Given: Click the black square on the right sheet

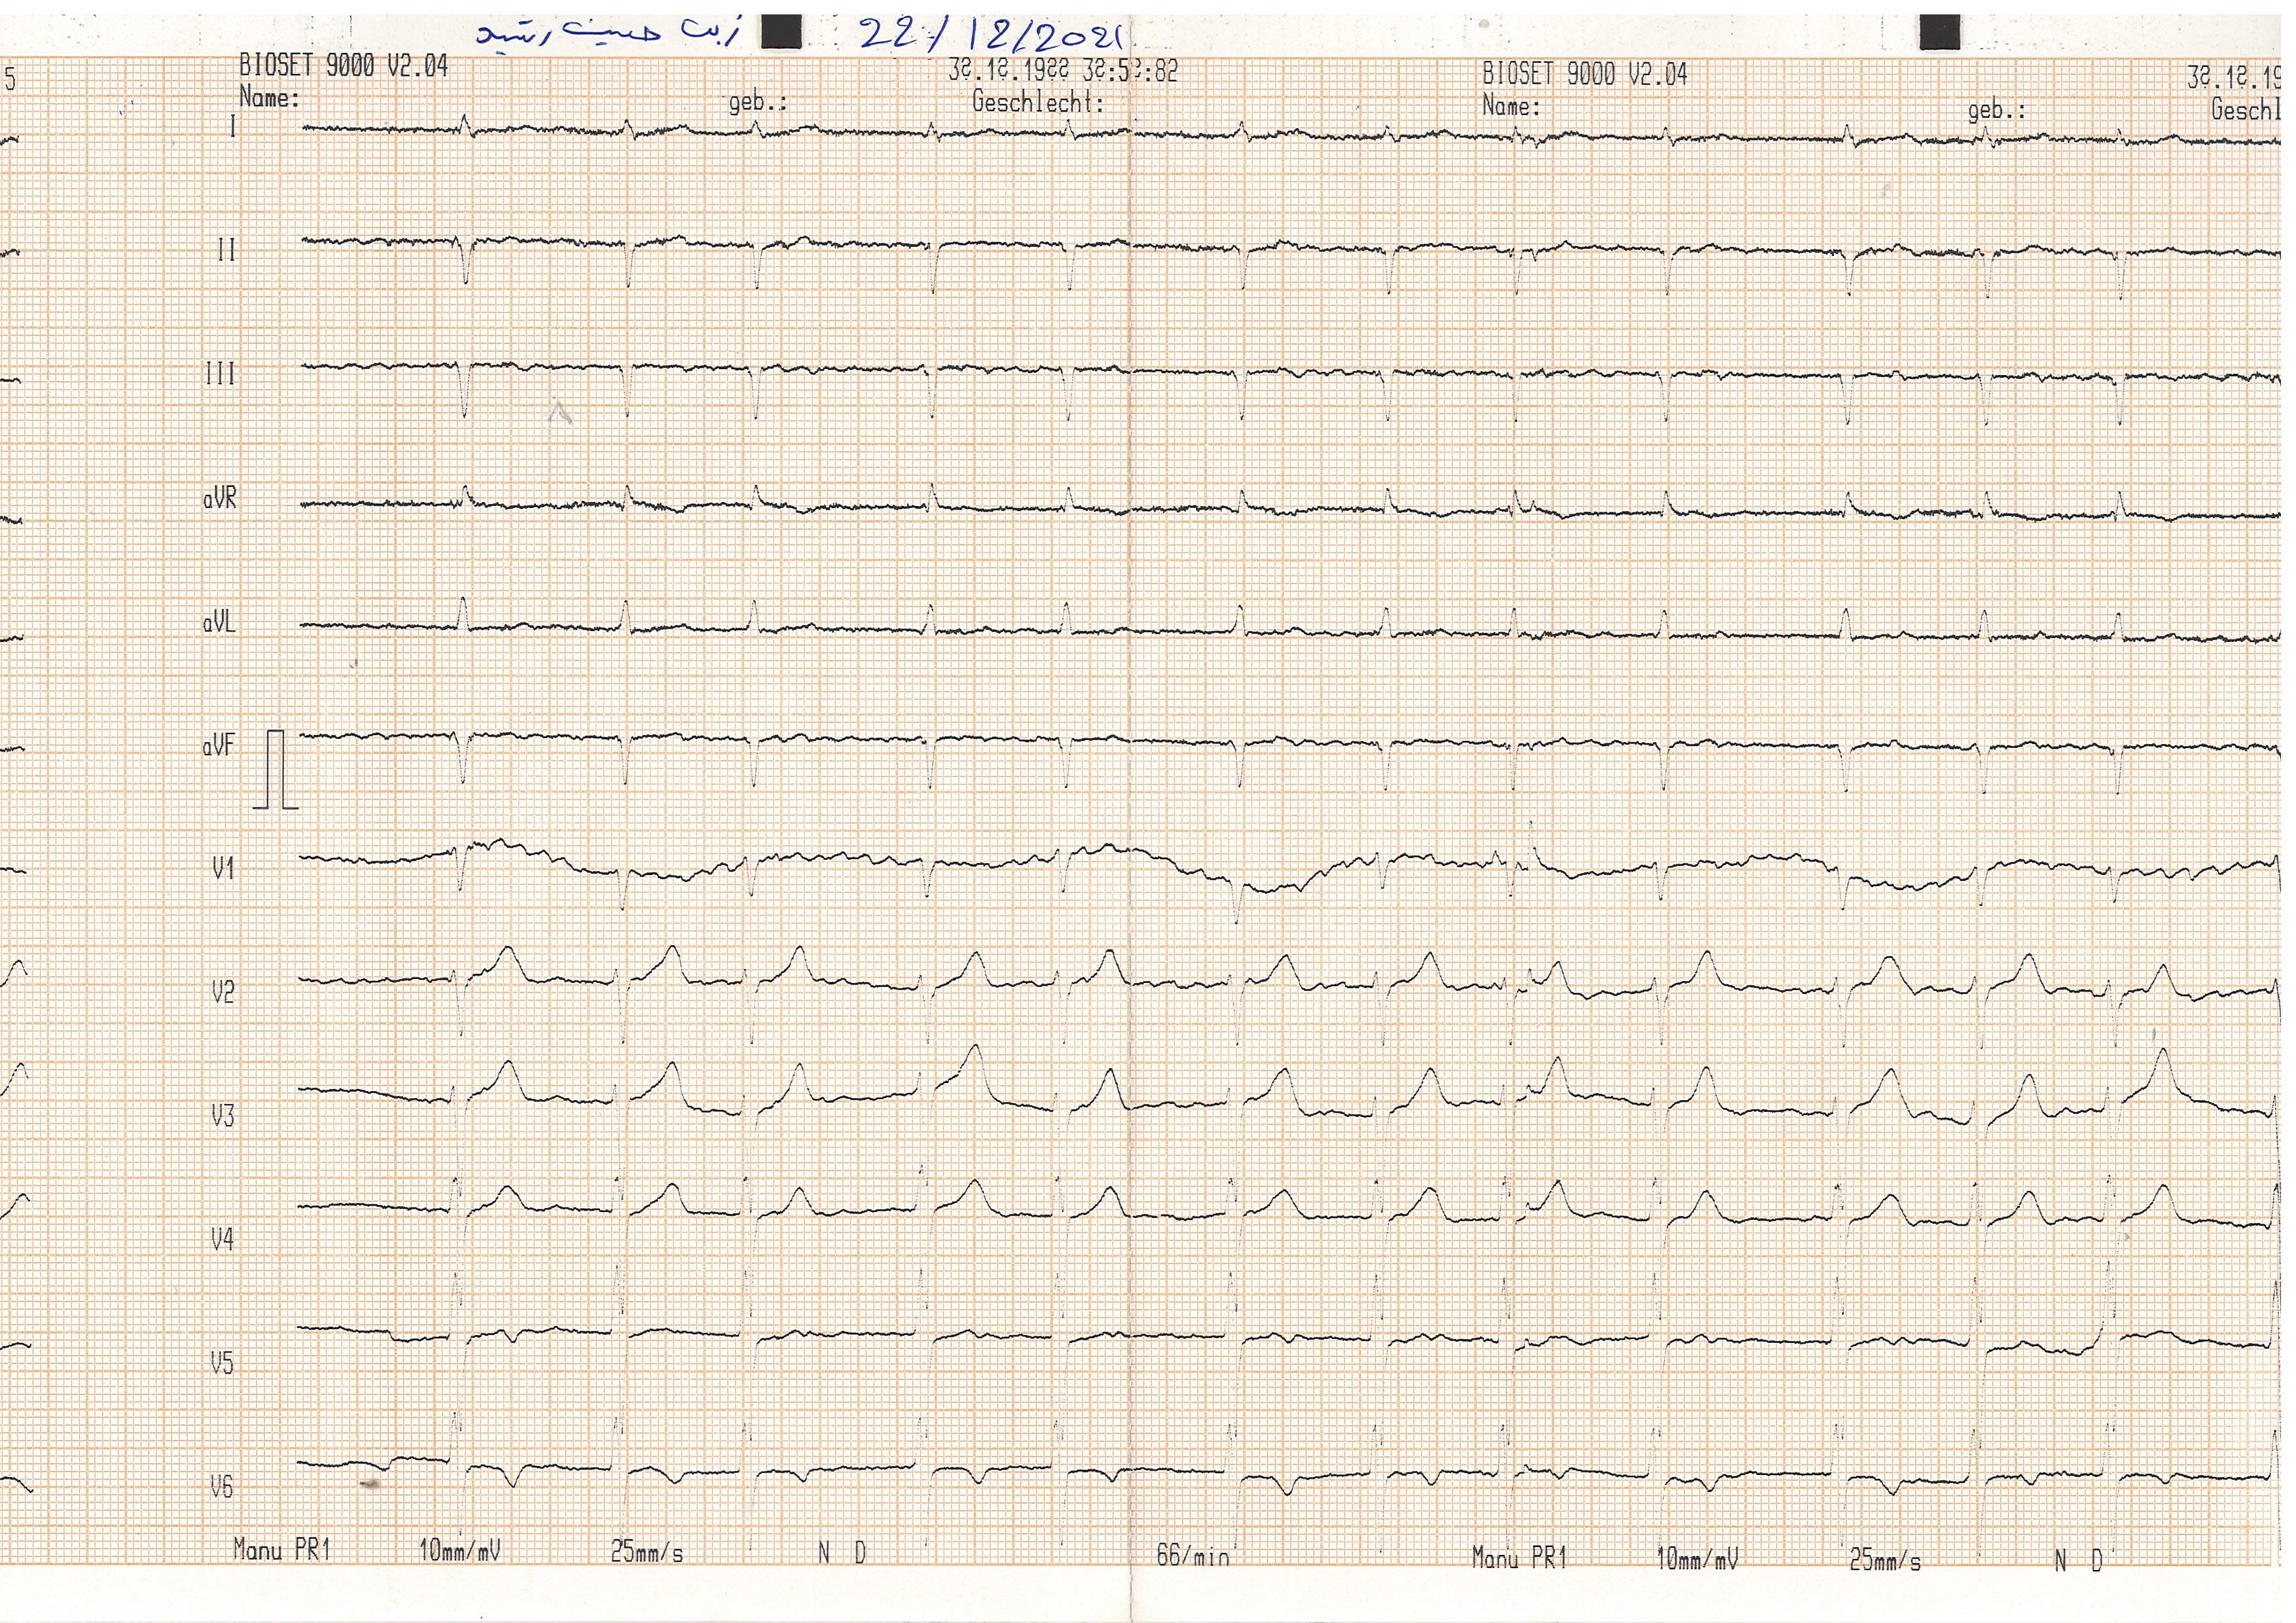Looking at the screenshot, I should point(1939,33).
